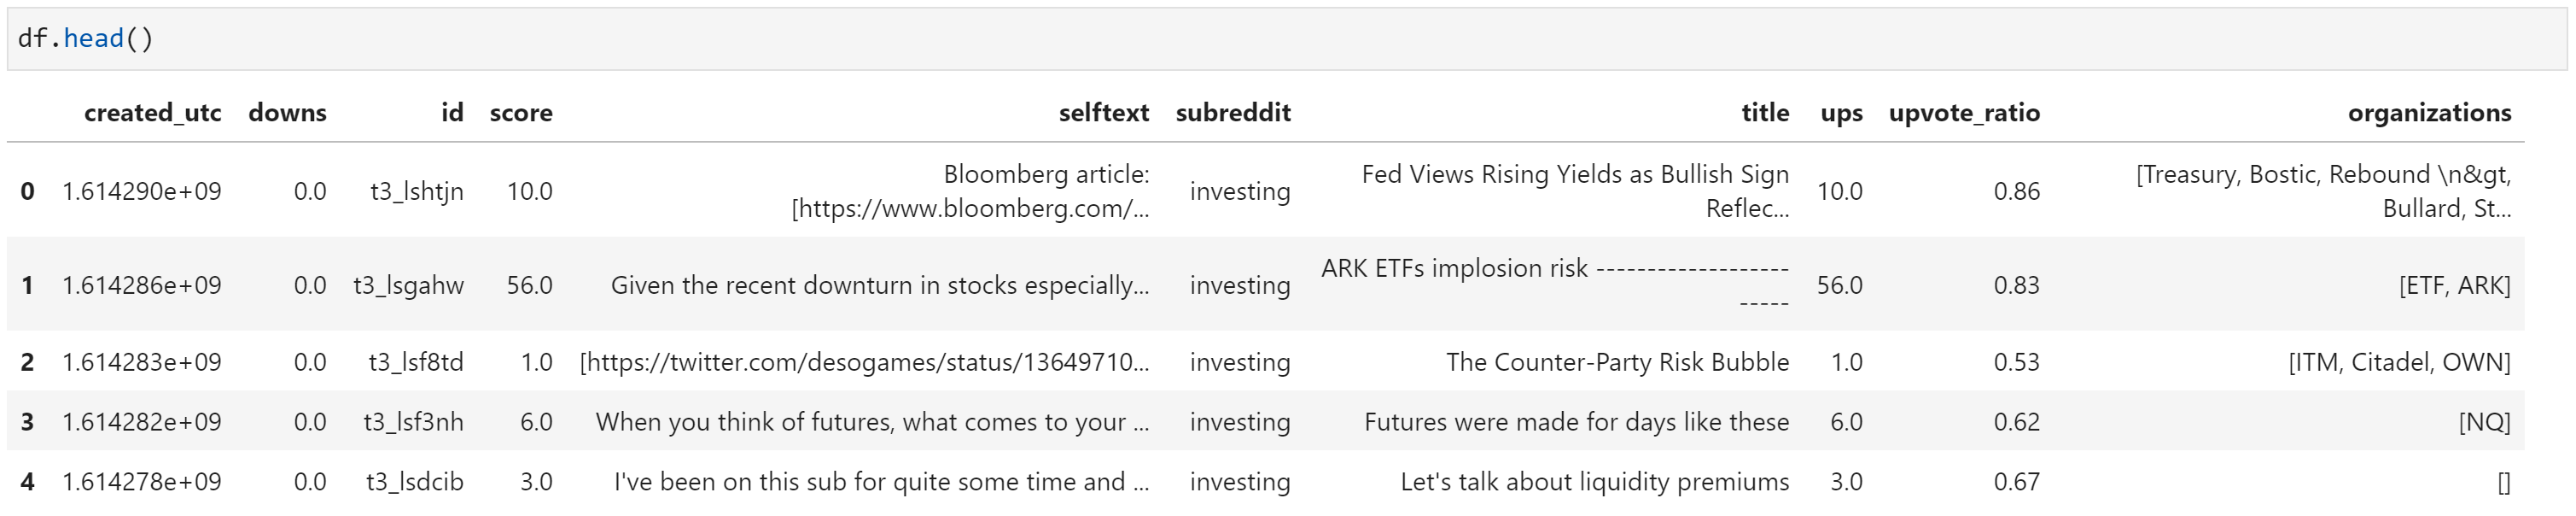Click the df.head() code cell
Screen dimensions: 2576x516
coord(1286,39)
